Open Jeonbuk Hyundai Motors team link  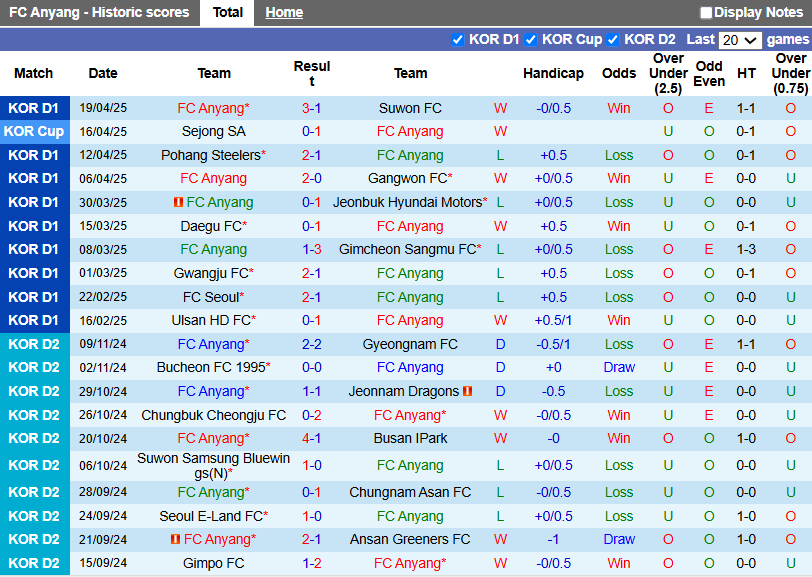click(x=408, y=203)
